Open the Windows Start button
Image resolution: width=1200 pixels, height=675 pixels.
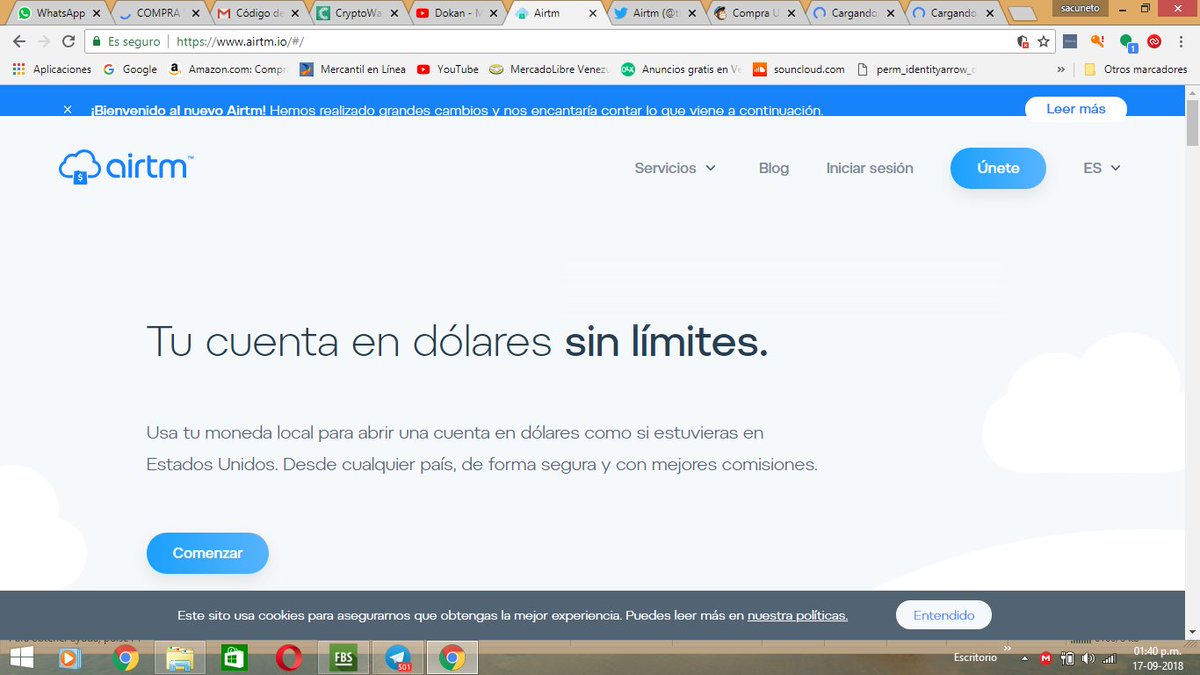pyautogui.click(x=21, y=658)
